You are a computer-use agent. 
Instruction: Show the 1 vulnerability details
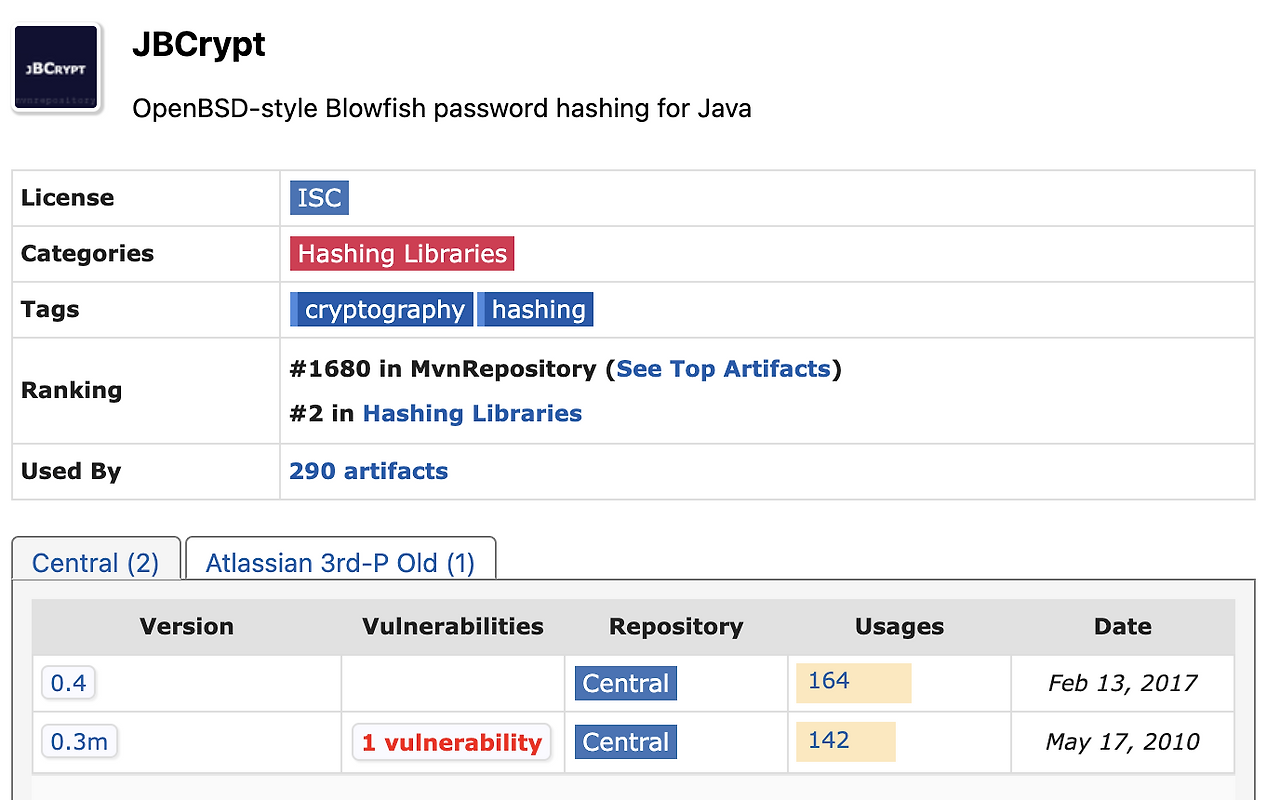[451, 743]
